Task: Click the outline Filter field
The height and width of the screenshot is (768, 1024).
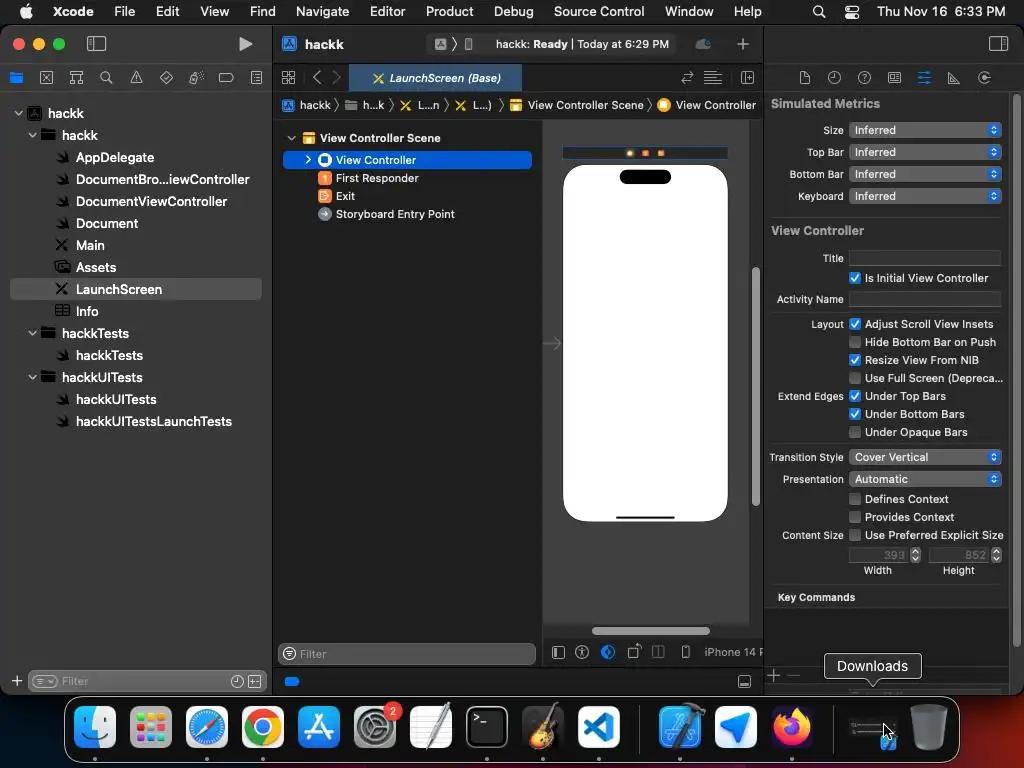Action: (x=407, y=654)
